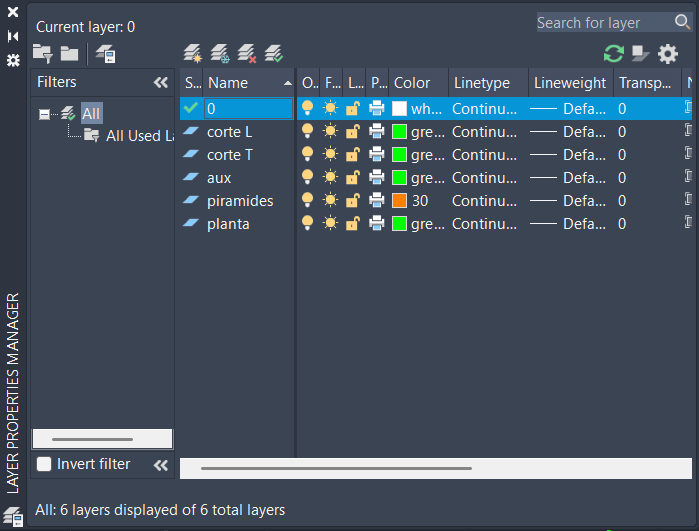699x531 pixels.
Task: Click the Delete Layer icon
Action: click(x=247, y=53)
